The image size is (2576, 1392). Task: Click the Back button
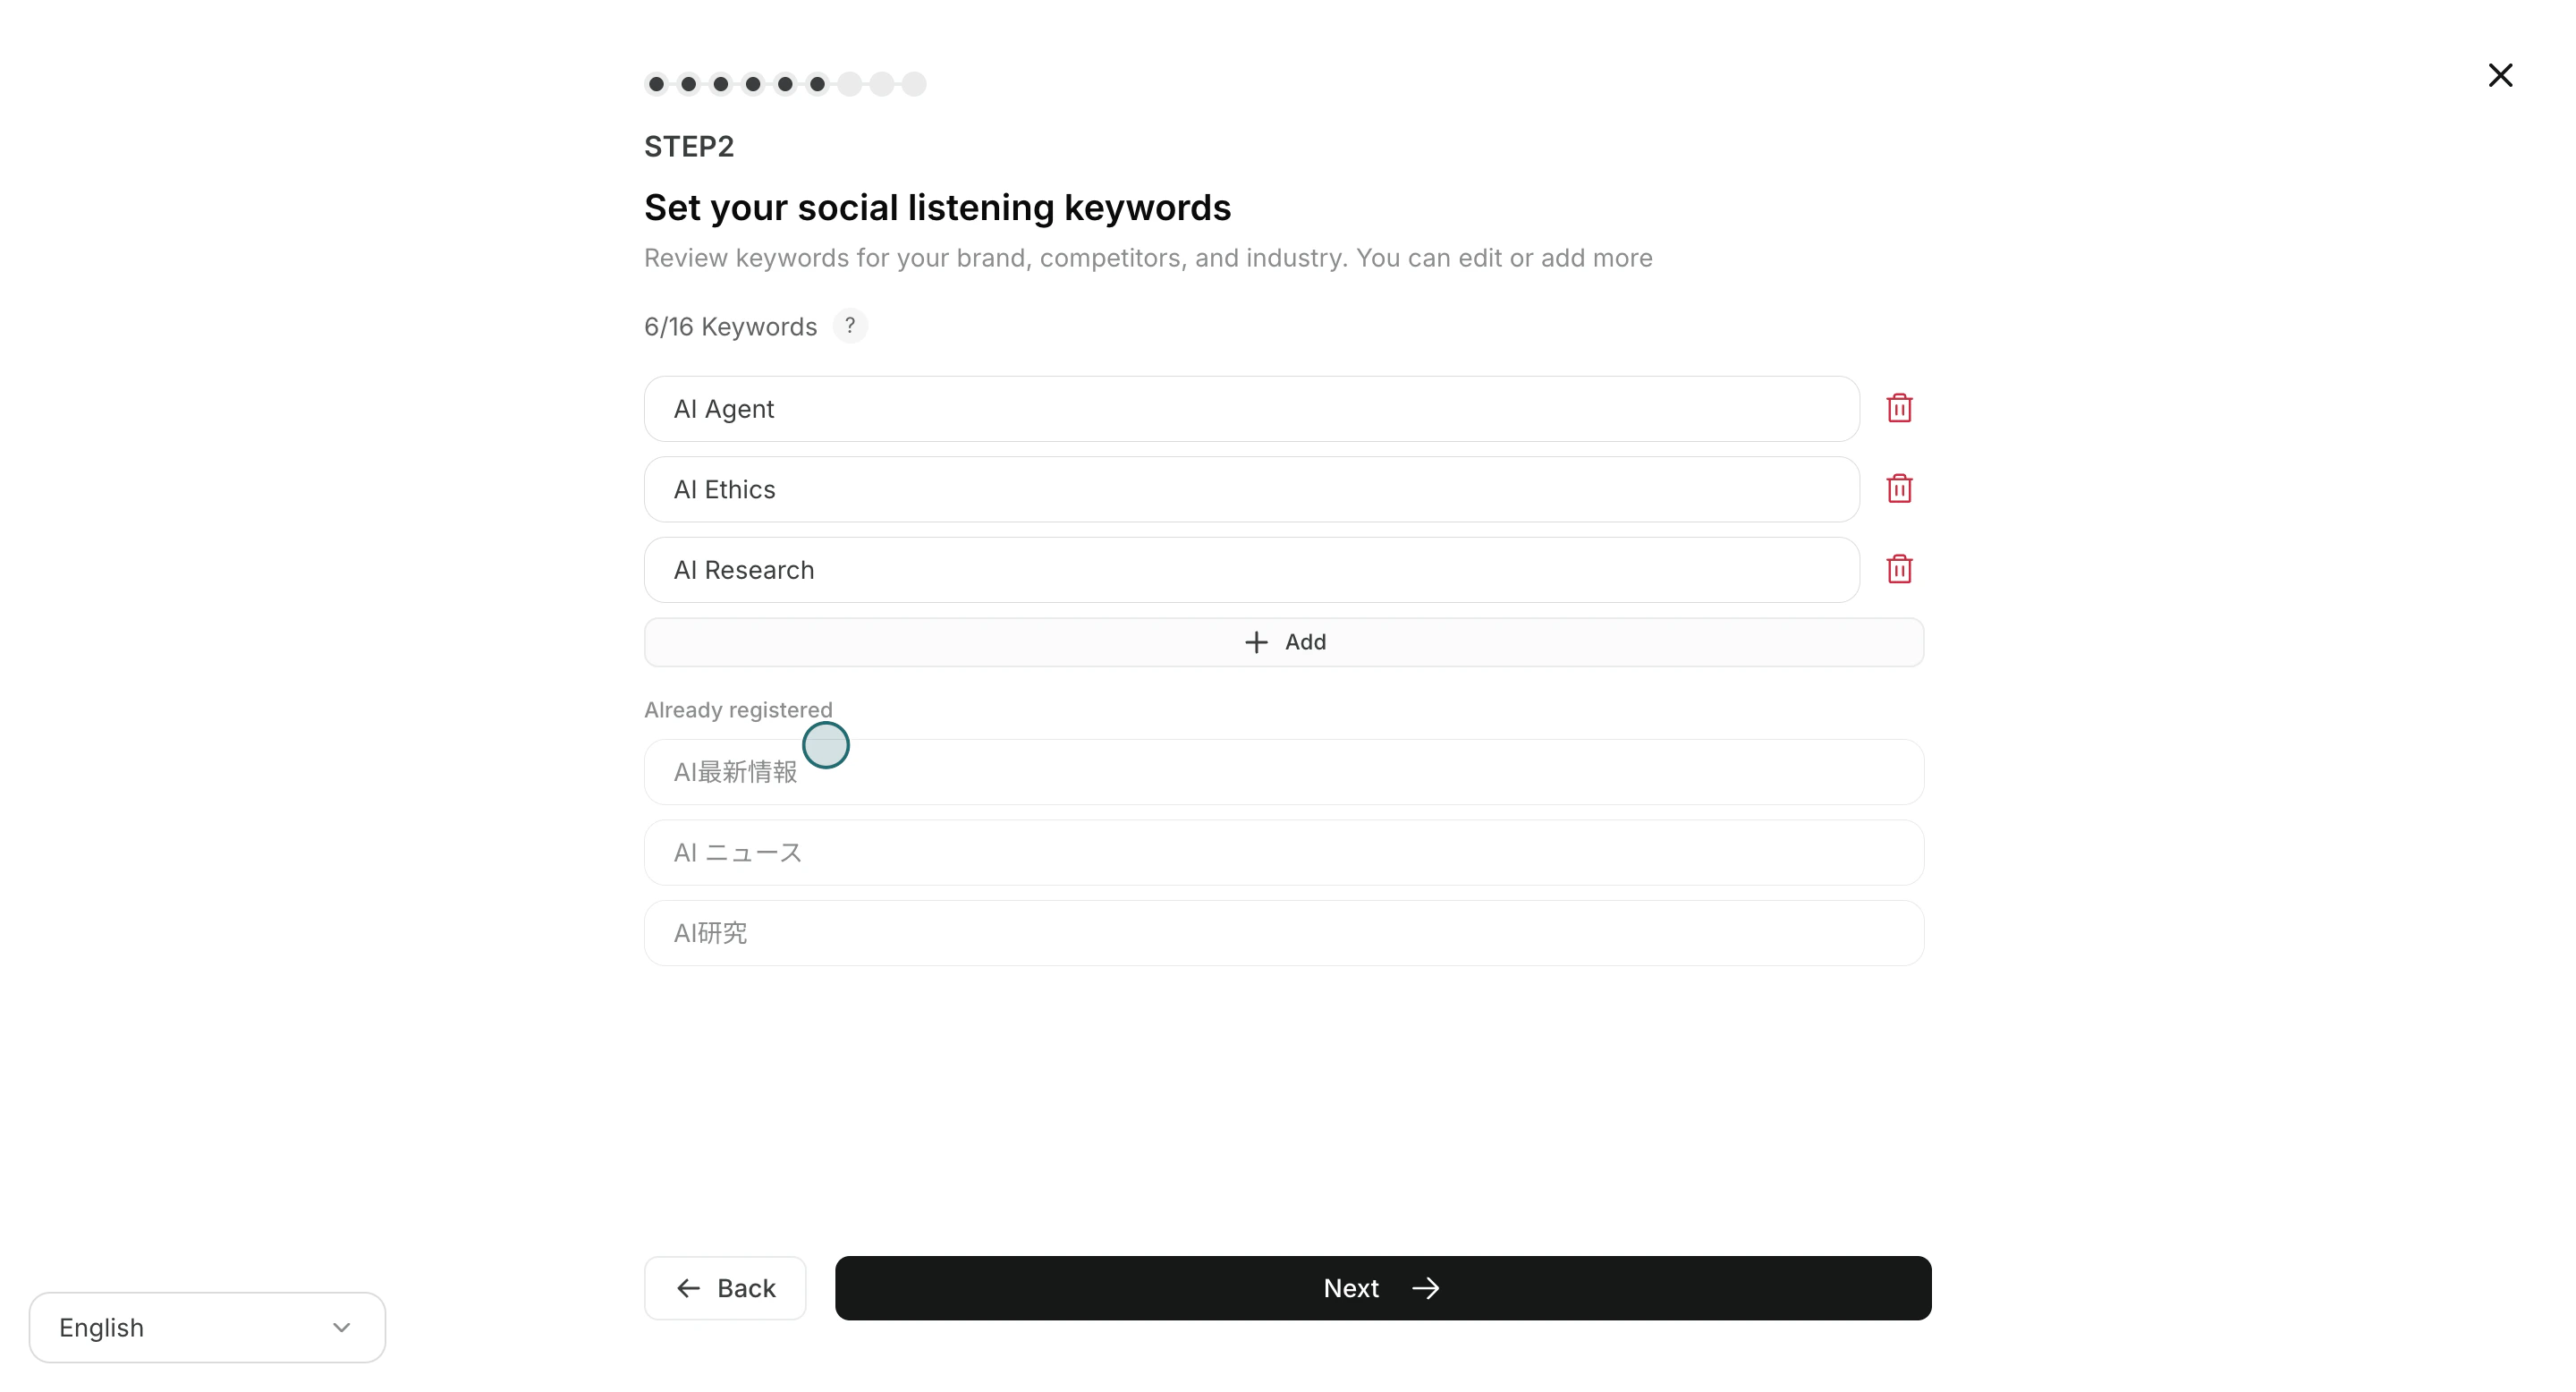click(x=724, y=1288)
